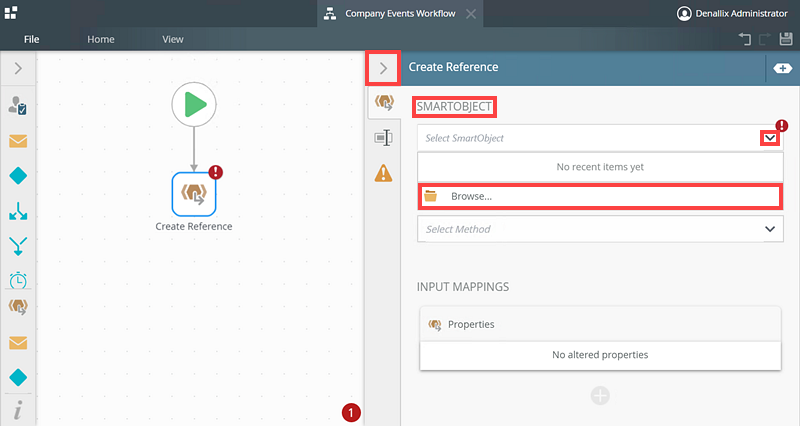The width and height of the screenshot is (800, 426).
Task: Select the upper Decision diamond icon
Action: pos(18,176)
